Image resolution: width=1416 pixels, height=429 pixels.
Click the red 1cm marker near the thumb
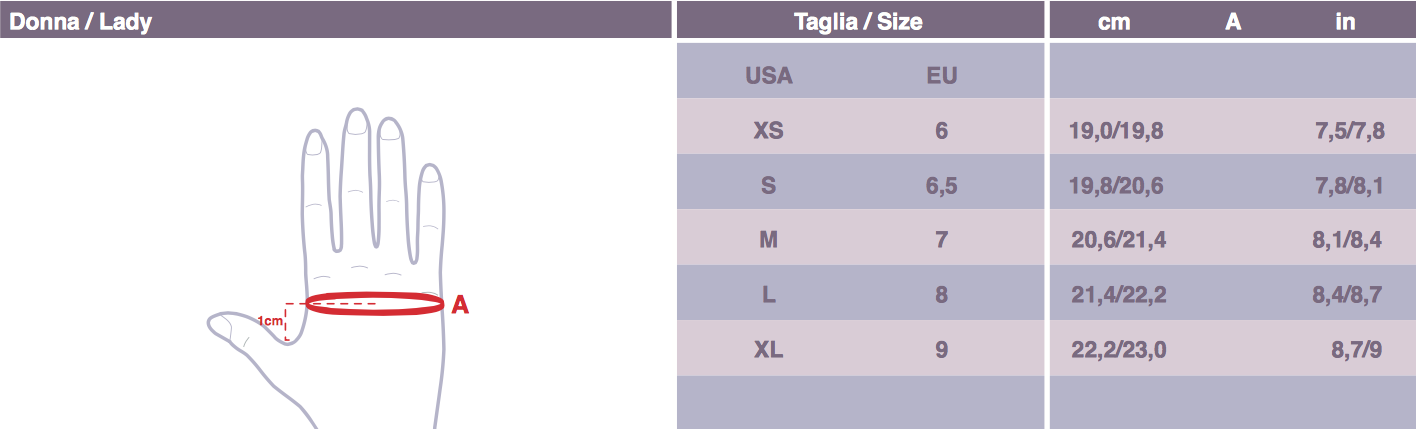(x=270, y=321)
